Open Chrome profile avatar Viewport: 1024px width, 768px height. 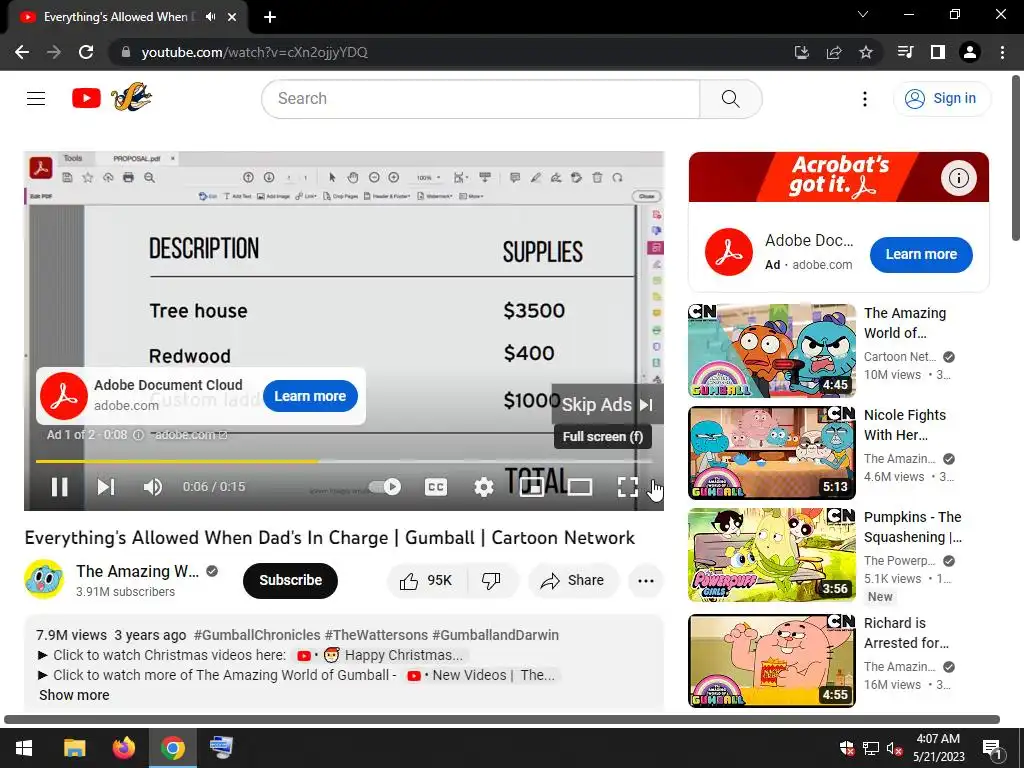click(970, 52)
